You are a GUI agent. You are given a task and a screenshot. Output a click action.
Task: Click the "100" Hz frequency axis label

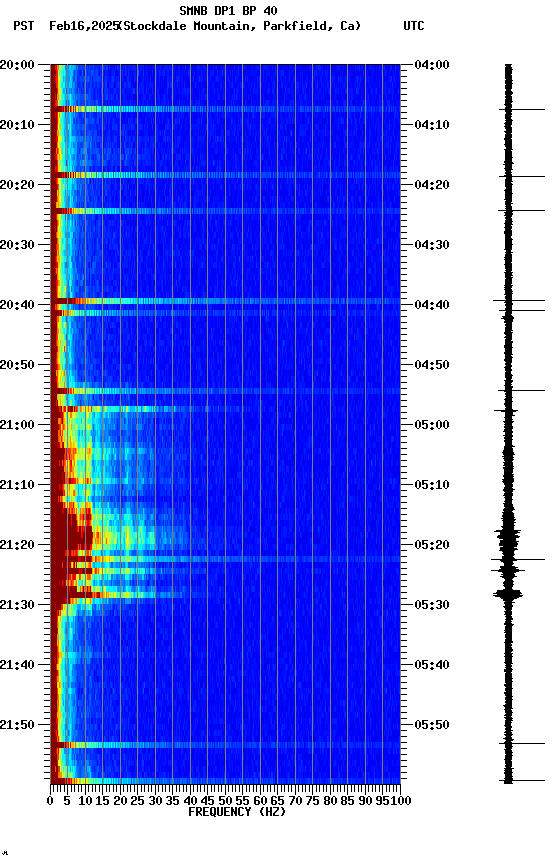401,801
